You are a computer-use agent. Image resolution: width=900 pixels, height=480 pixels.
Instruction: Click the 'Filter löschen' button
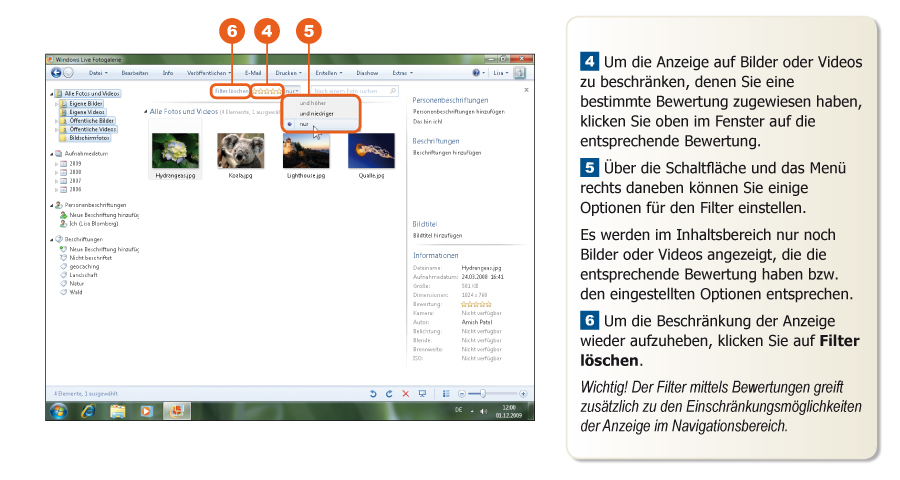(x=231, y=91)
